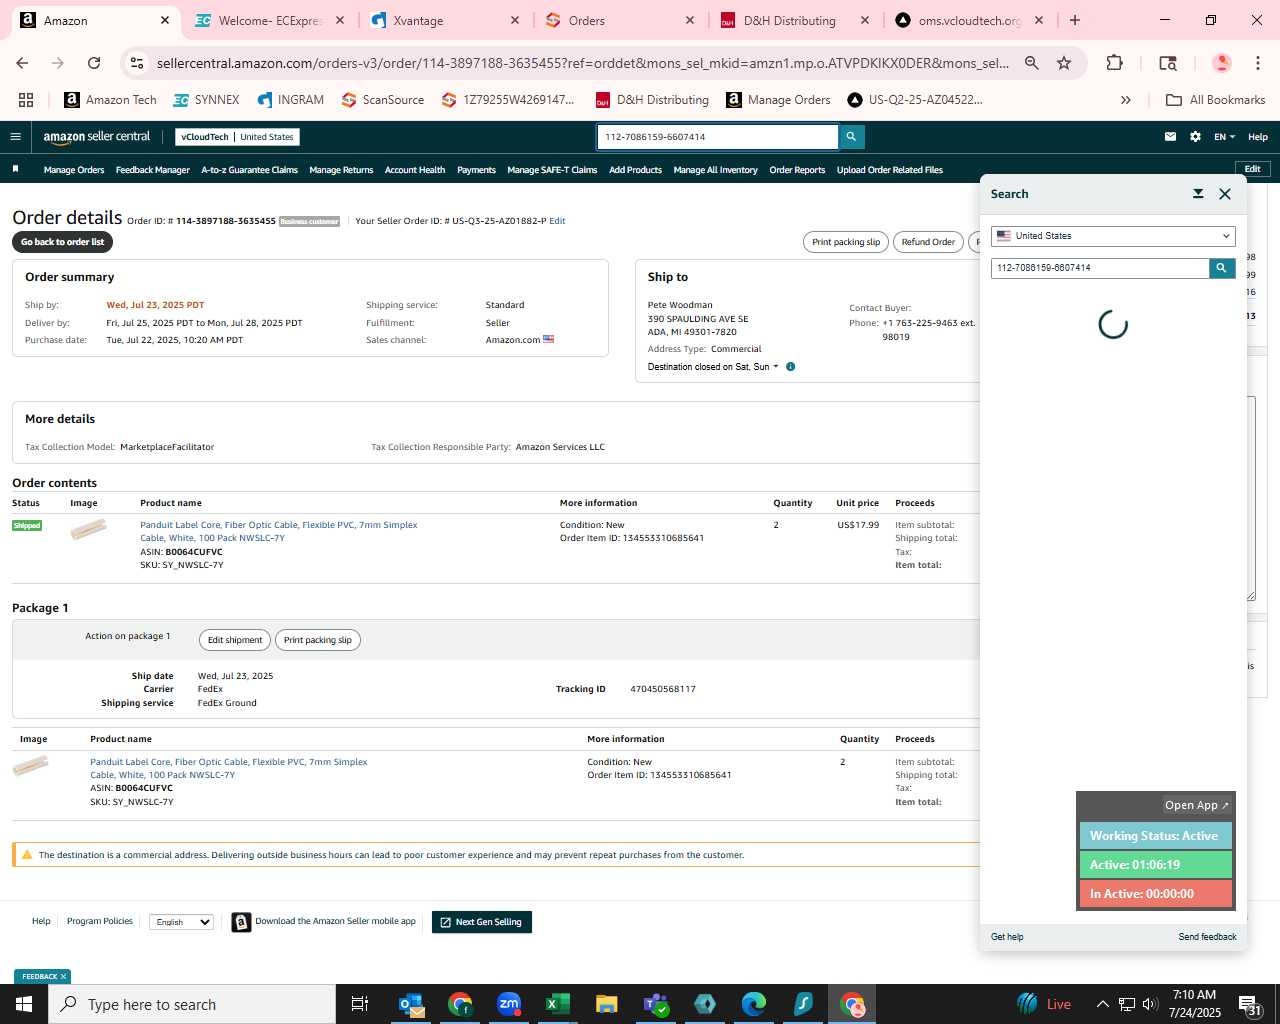Screen dimensions: 1280x1024
Task: Click the Amazon Seller Central logo
Action: pos(96,137)
